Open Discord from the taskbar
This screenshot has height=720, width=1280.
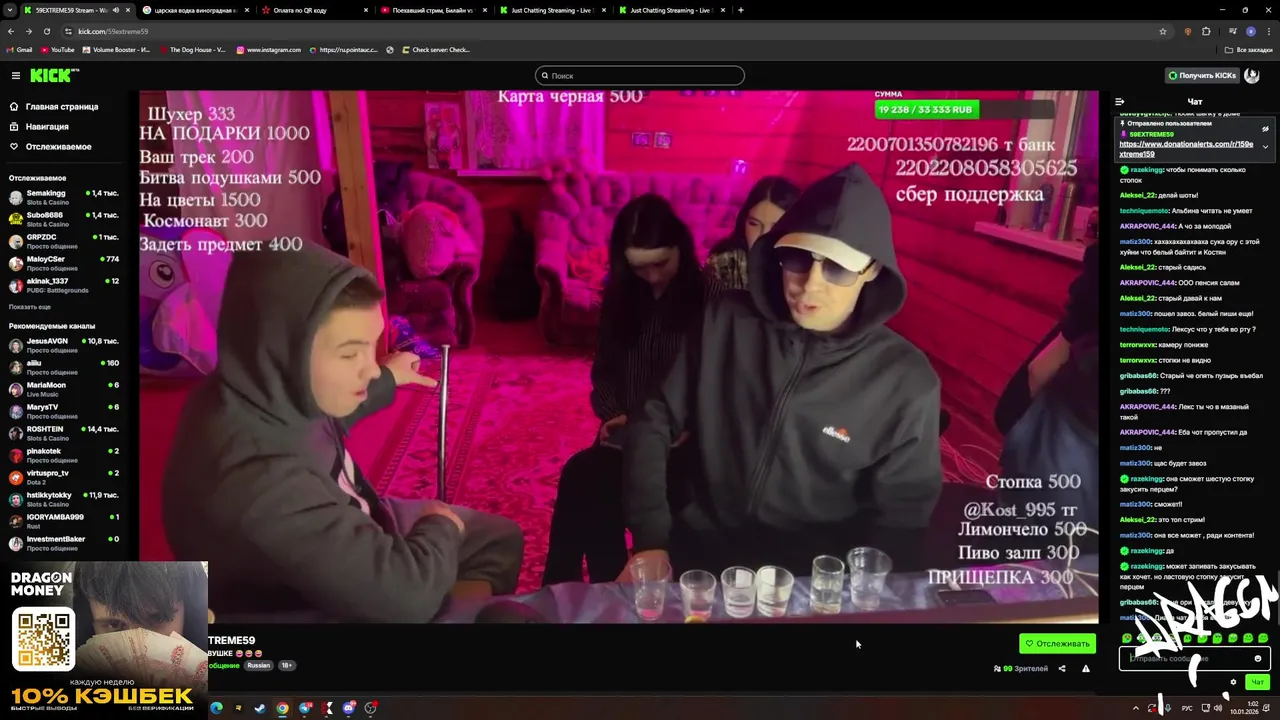(x=348, y=708)
